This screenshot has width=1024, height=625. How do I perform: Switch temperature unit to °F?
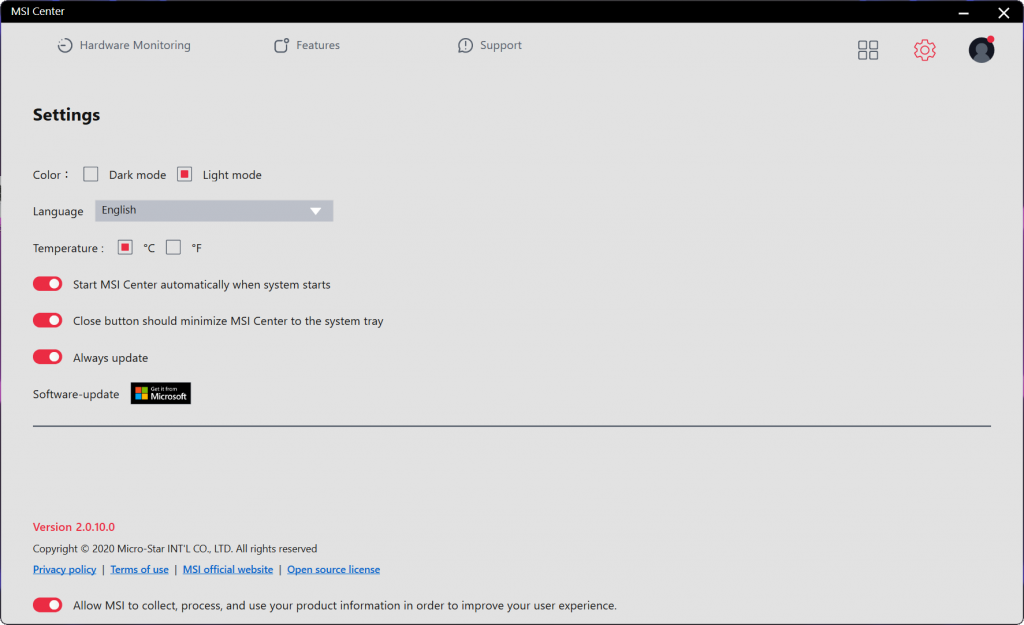(x=174, y=247)
